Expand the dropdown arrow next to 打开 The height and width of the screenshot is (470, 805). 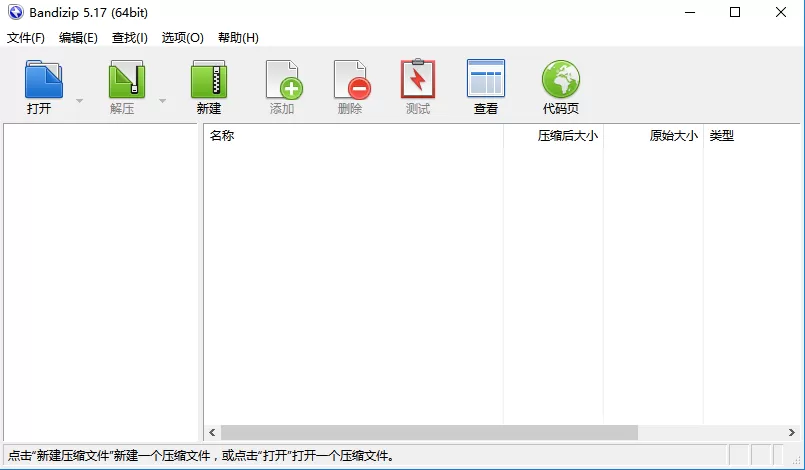click(x=80, y=101)
